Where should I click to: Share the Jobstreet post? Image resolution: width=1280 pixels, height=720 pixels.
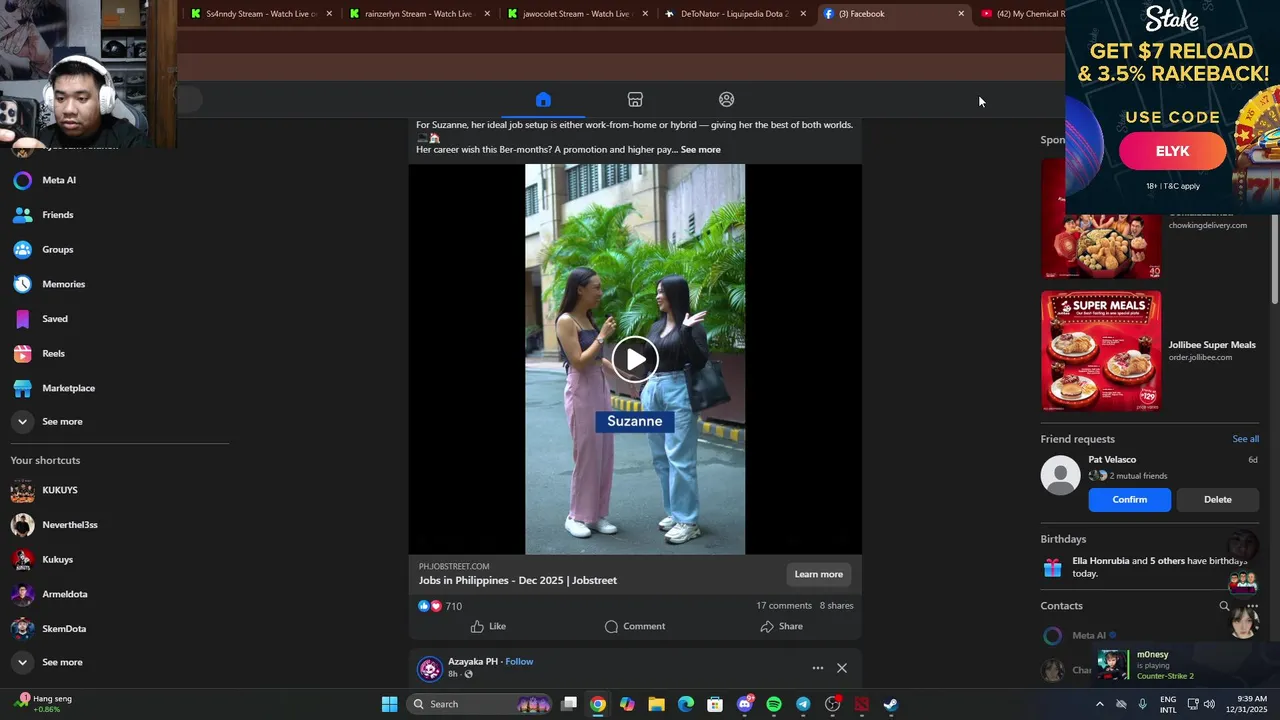(x=781, y=626)
